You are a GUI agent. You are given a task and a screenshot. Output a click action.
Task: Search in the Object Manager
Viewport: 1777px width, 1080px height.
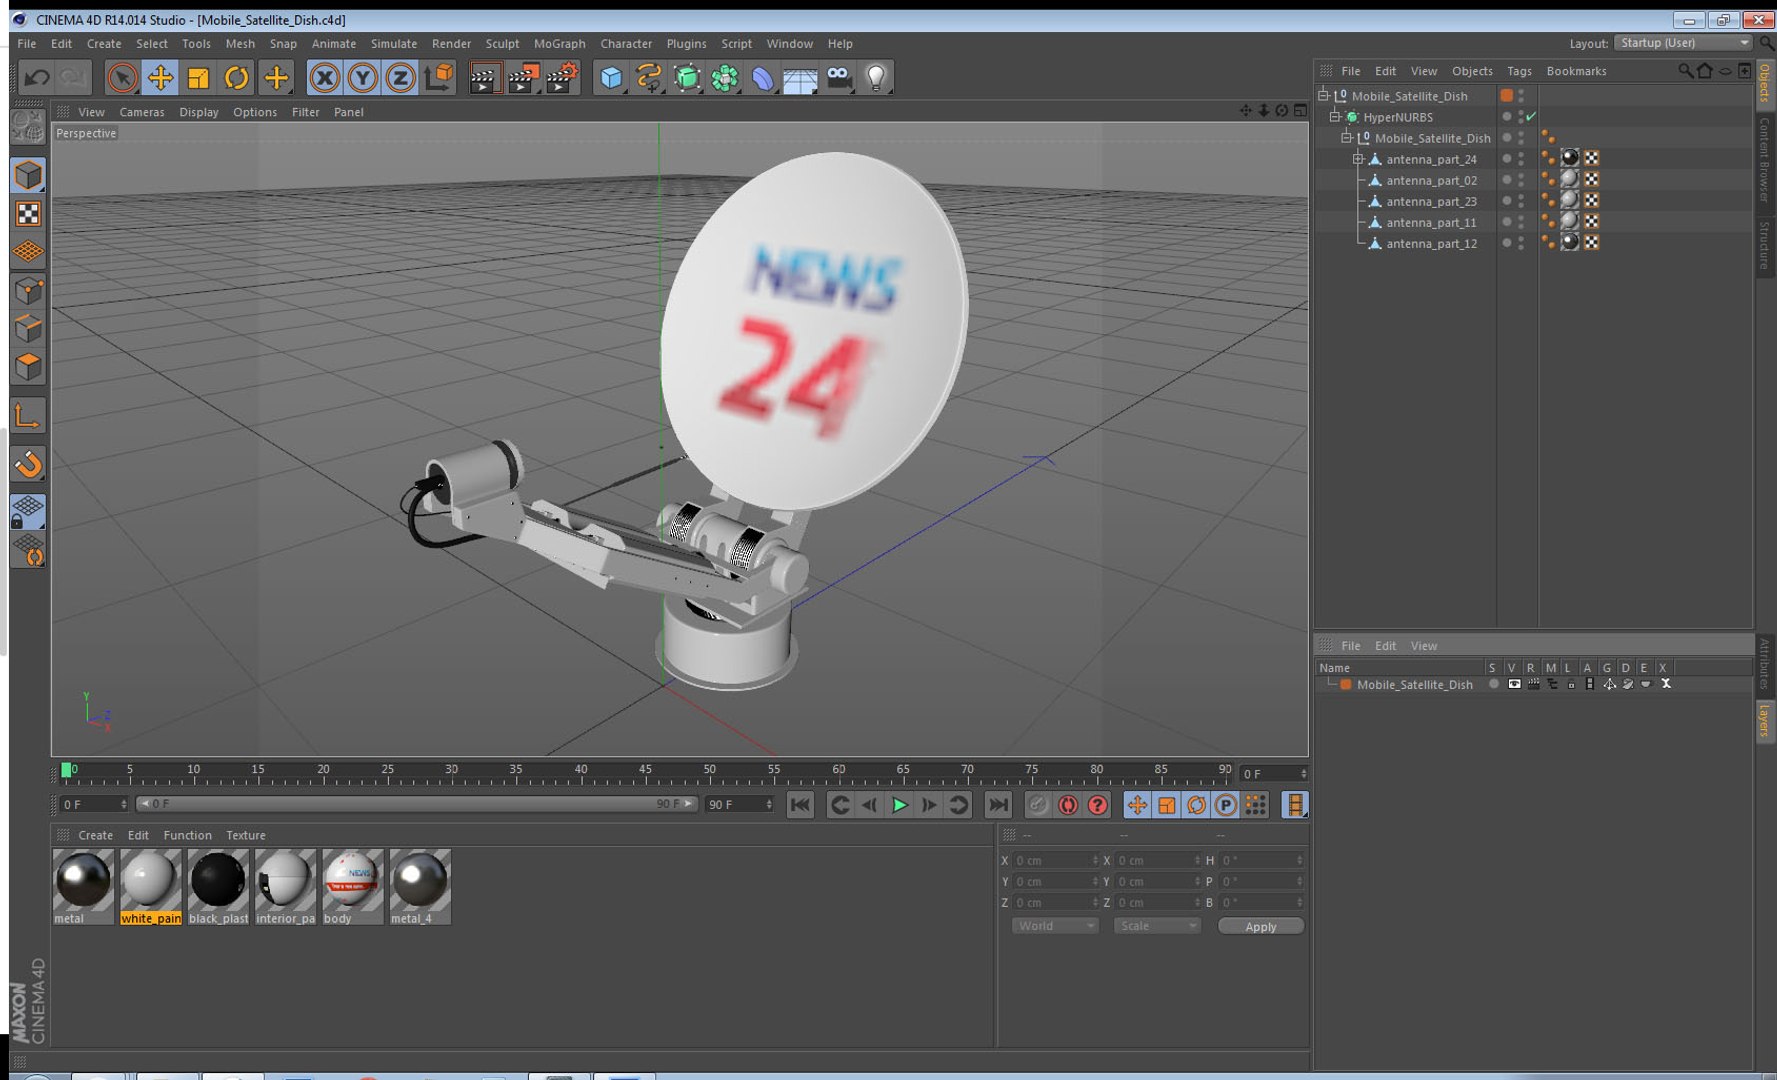(x=1686, y=71)
